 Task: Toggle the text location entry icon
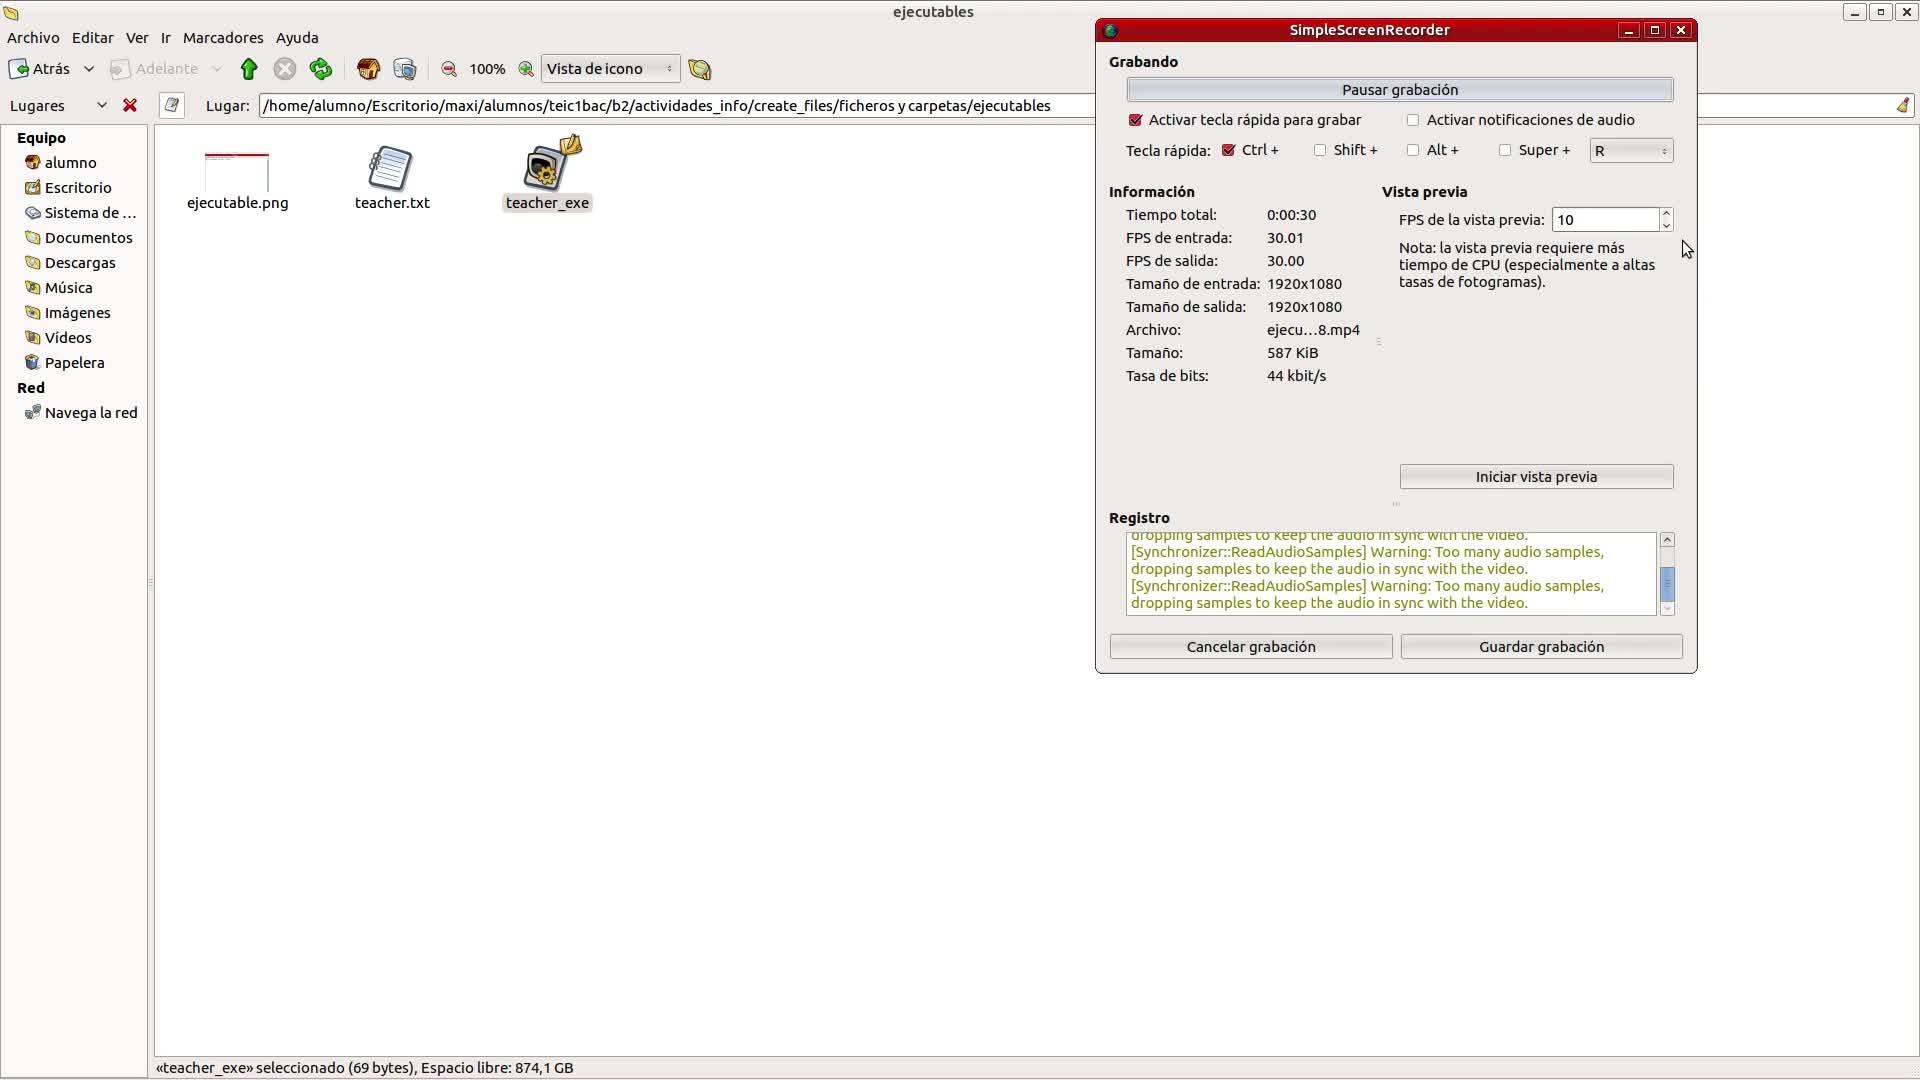pyautogui.click(x=172, y=105)
